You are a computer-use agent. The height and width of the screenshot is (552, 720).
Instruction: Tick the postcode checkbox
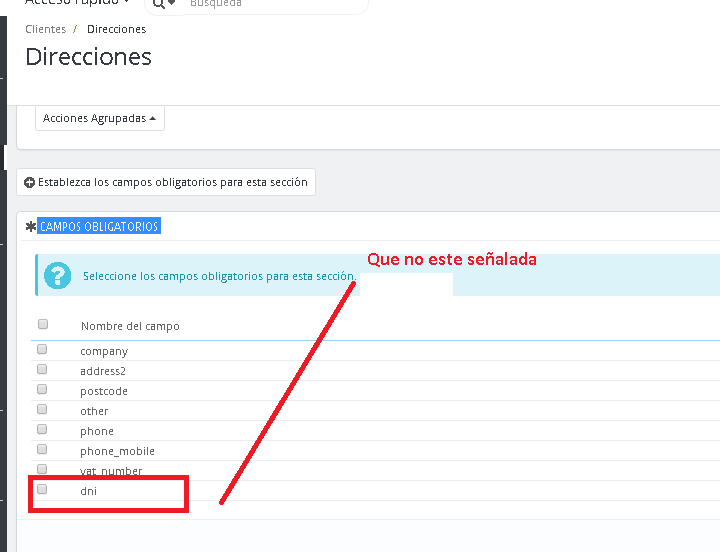coord(42,390)
